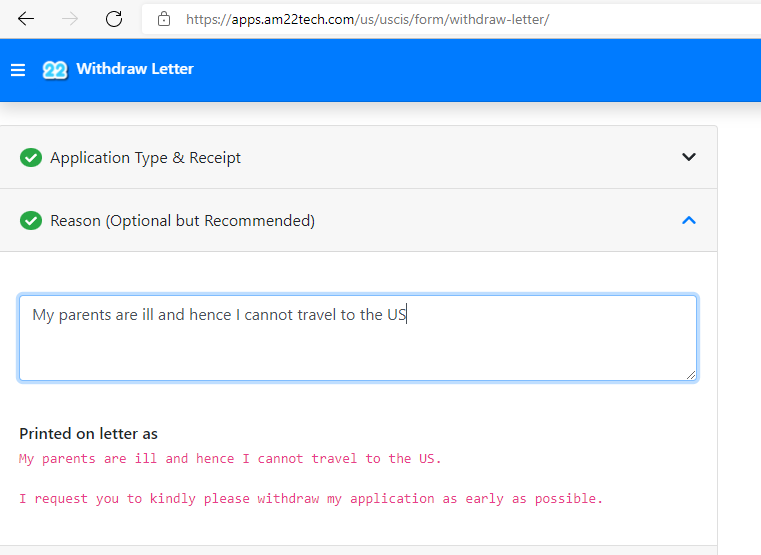Click the Printed on letter as label
The image size is (761, 555).
(x=88, y=434)
